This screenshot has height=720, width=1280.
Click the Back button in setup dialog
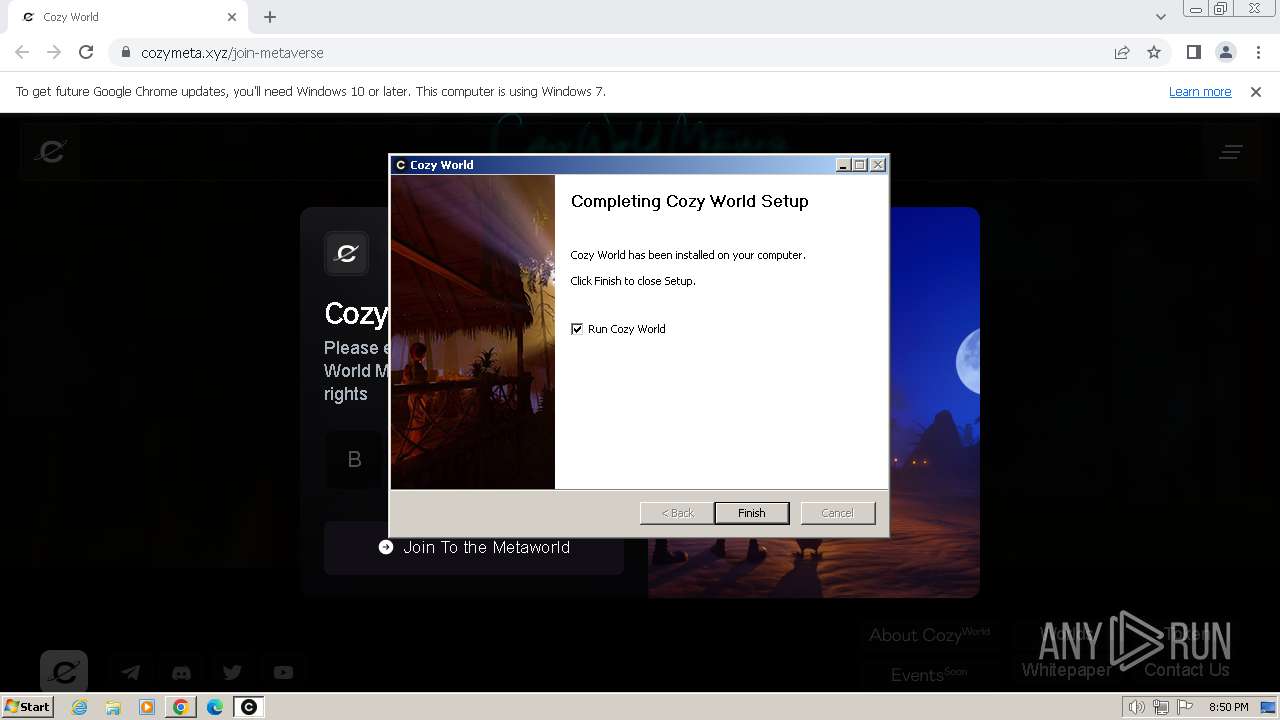click(x=677, y=513)
